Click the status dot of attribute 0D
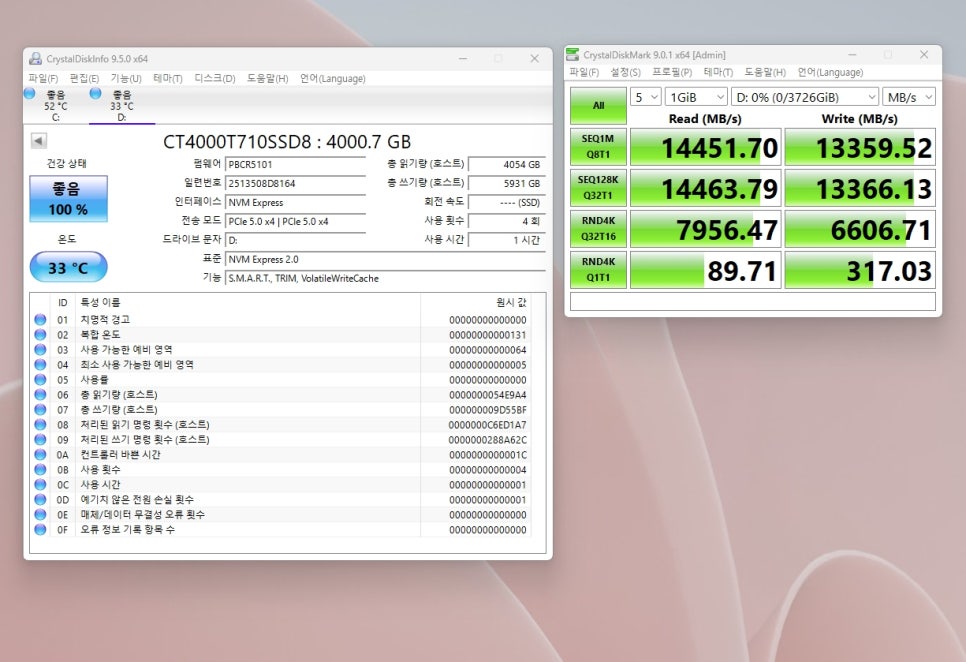Screen dimensions: 966x662 click(41, 499)
